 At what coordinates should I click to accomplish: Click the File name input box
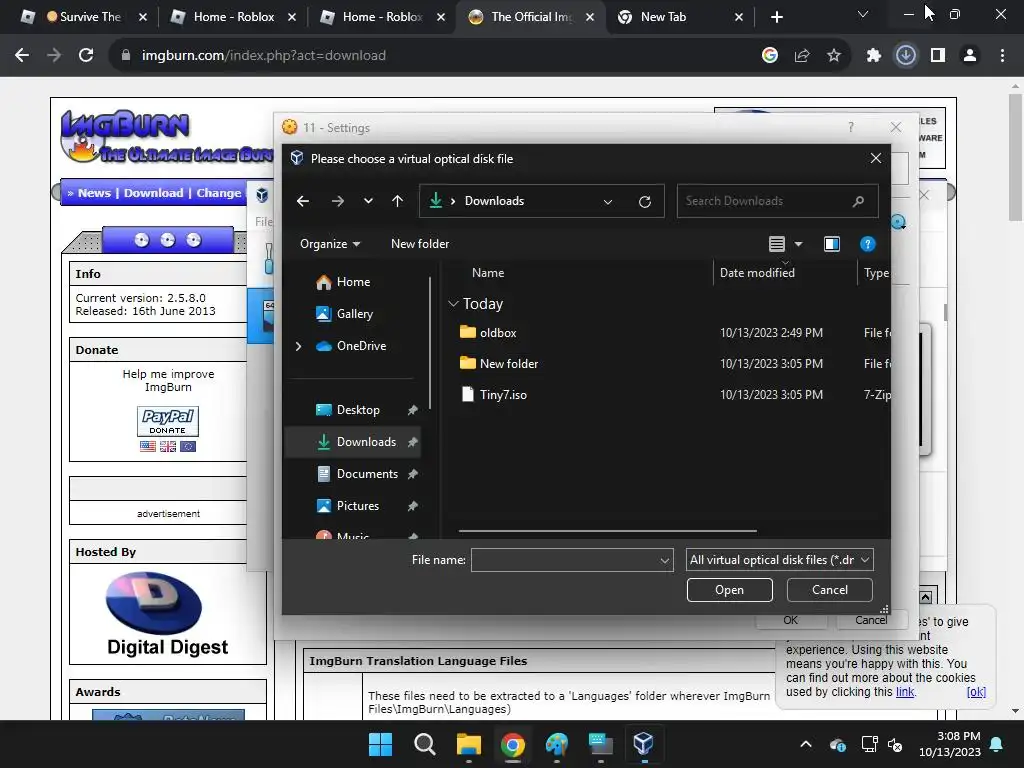click(x=565, y=560)
